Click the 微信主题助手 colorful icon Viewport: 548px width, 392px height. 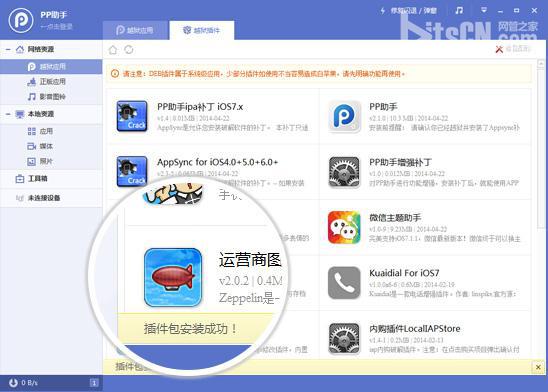(344, 227)
